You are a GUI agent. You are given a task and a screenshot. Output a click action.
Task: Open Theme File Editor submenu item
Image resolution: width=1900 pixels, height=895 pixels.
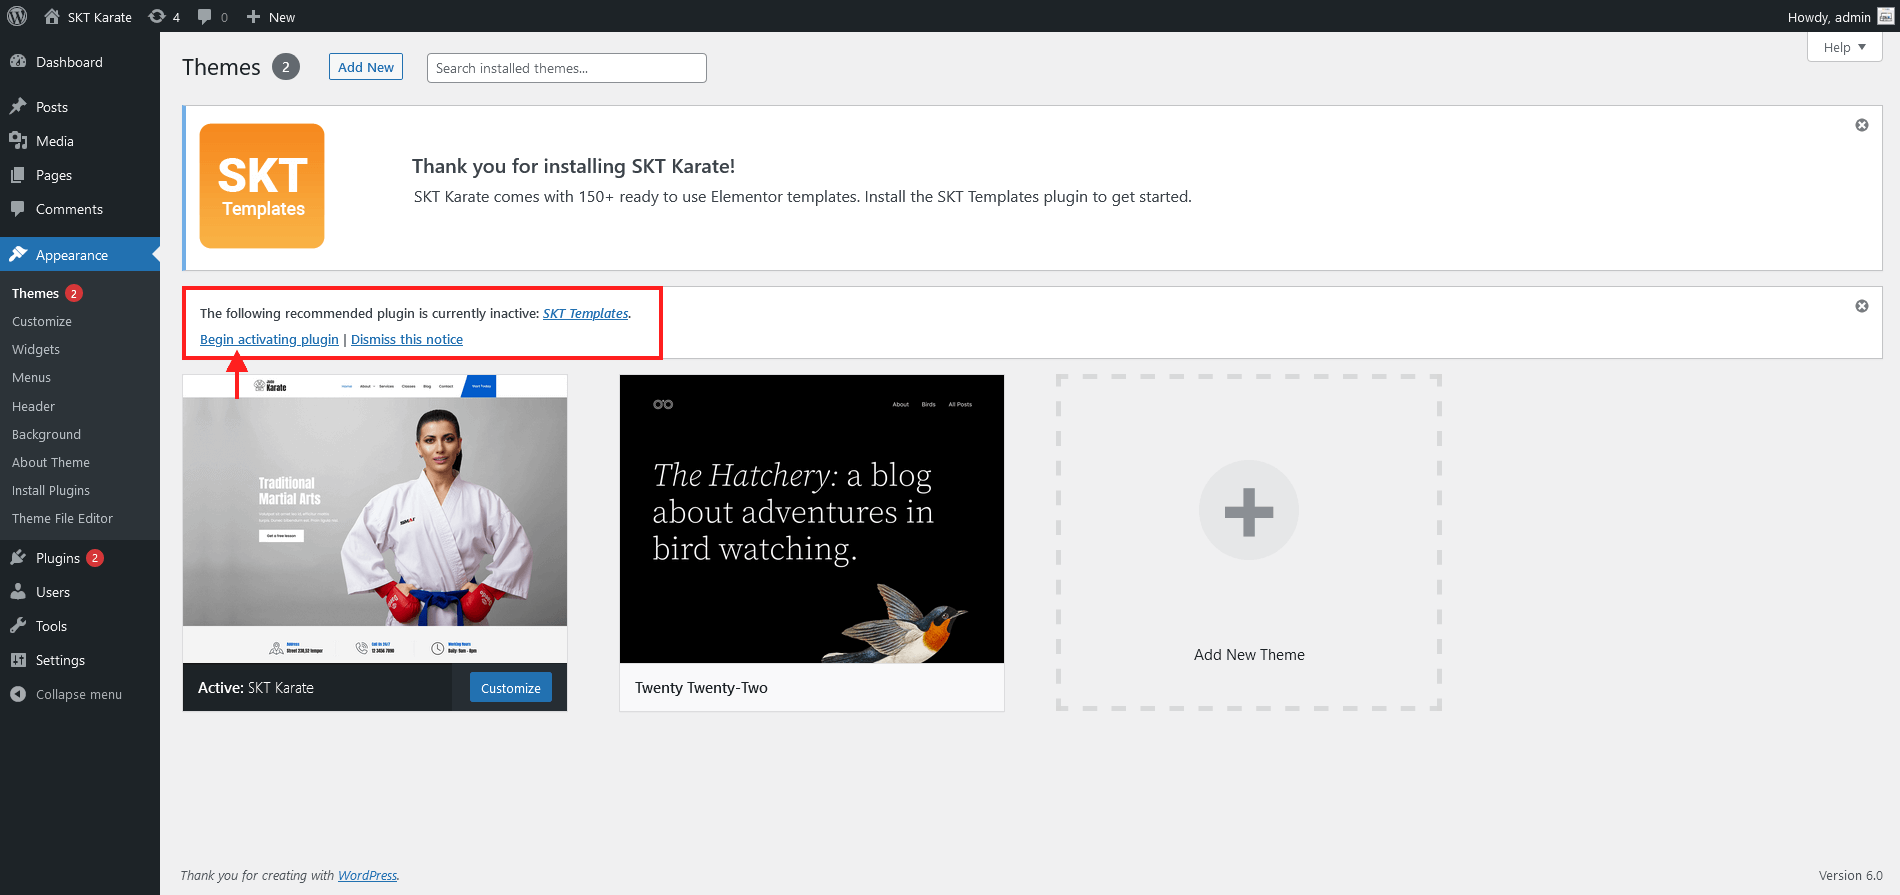[62, 518]
